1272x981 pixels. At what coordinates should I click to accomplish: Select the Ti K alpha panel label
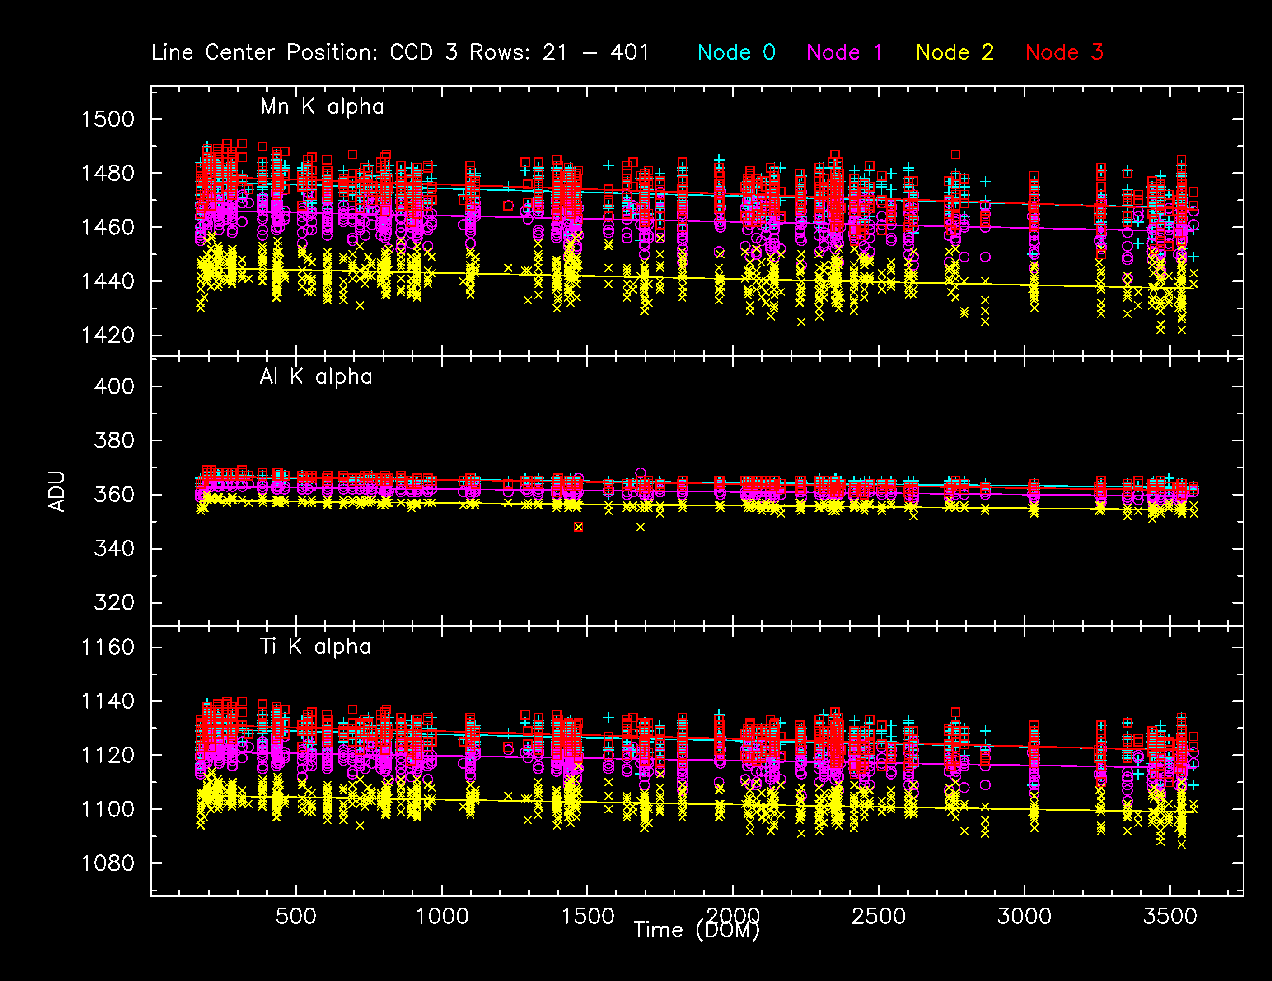316,647
